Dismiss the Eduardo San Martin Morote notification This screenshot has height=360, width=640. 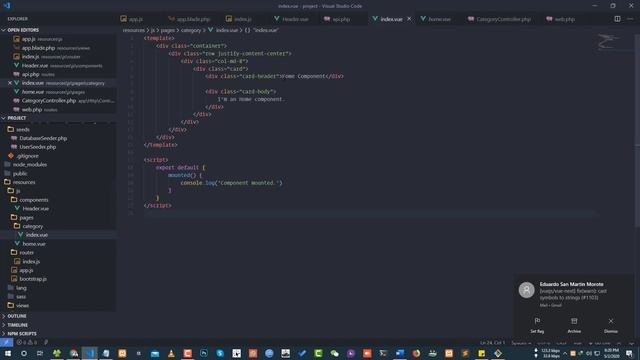coord(611,325)
